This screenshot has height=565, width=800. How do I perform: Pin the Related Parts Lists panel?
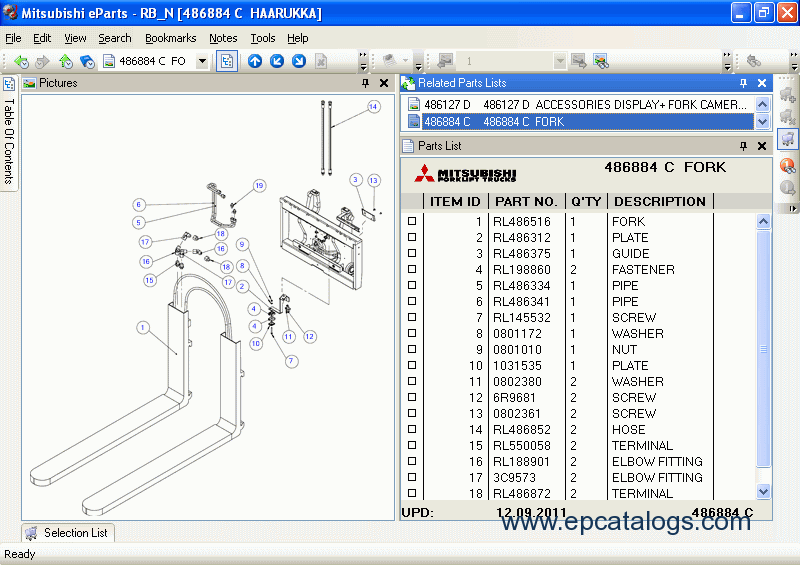[743, 83]
